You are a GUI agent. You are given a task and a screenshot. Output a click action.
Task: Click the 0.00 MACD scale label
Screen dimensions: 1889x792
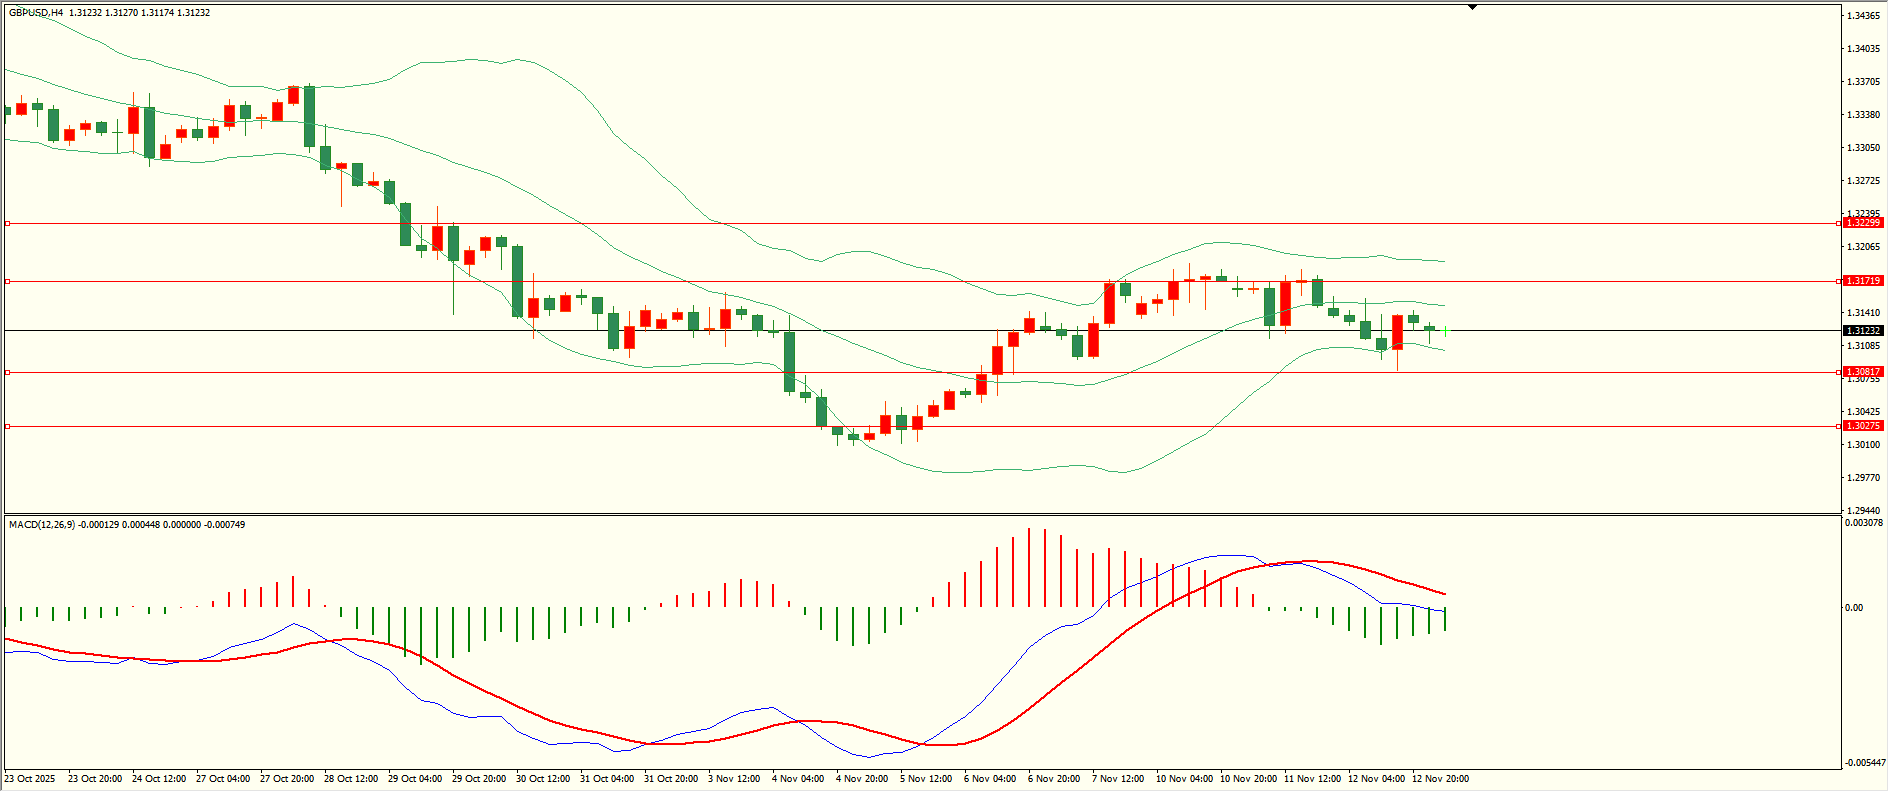pos(1854,607)
